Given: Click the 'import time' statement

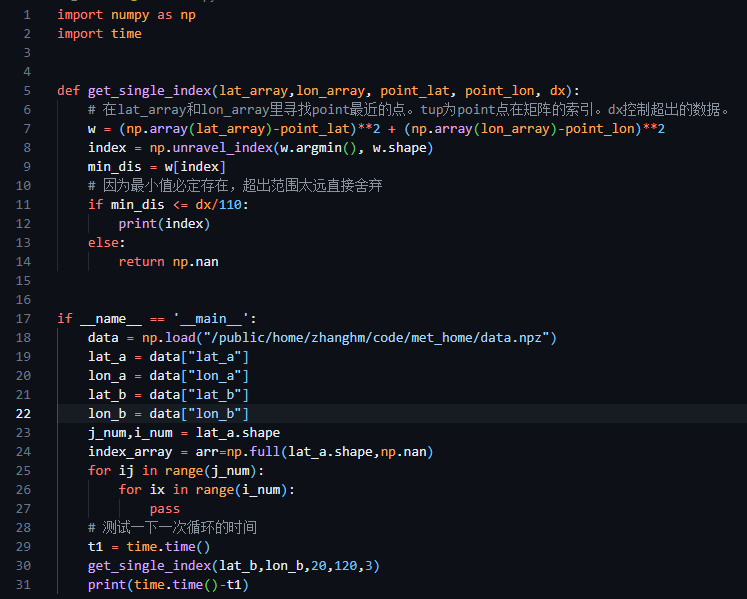Looking at the screenshot, I should coord(99,33).
